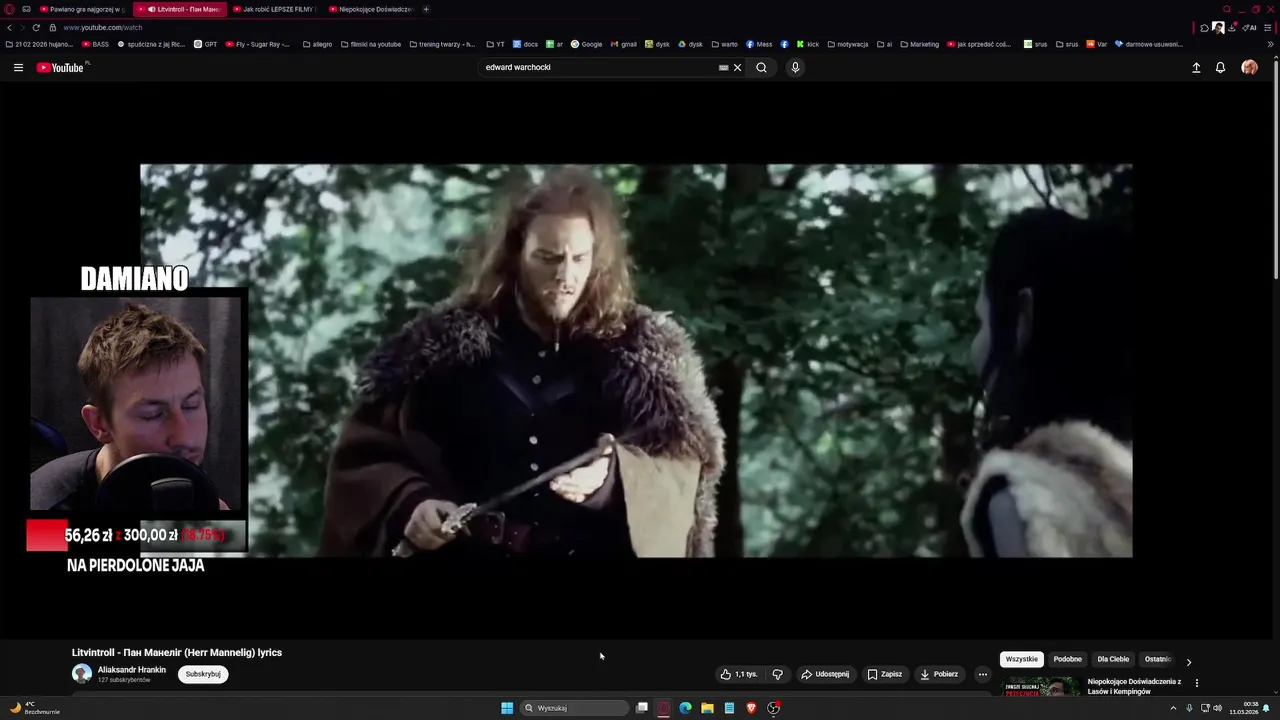The height and width of the screenshot is (720, 1280).
Task: Switch to Jak robić LEPSZE FILMY tab
Action: (x=274, y=9)
